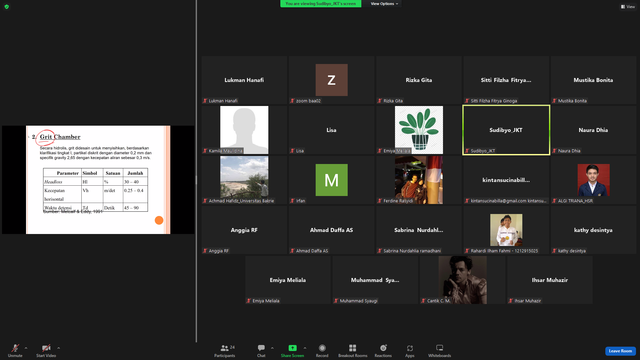
Task: Open the Chat panel
Action: click(x=261, y=350)
